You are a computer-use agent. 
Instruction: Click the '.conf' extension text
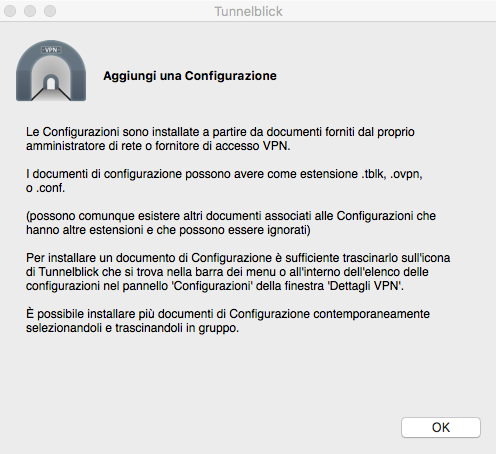click(x=50, y=188)
